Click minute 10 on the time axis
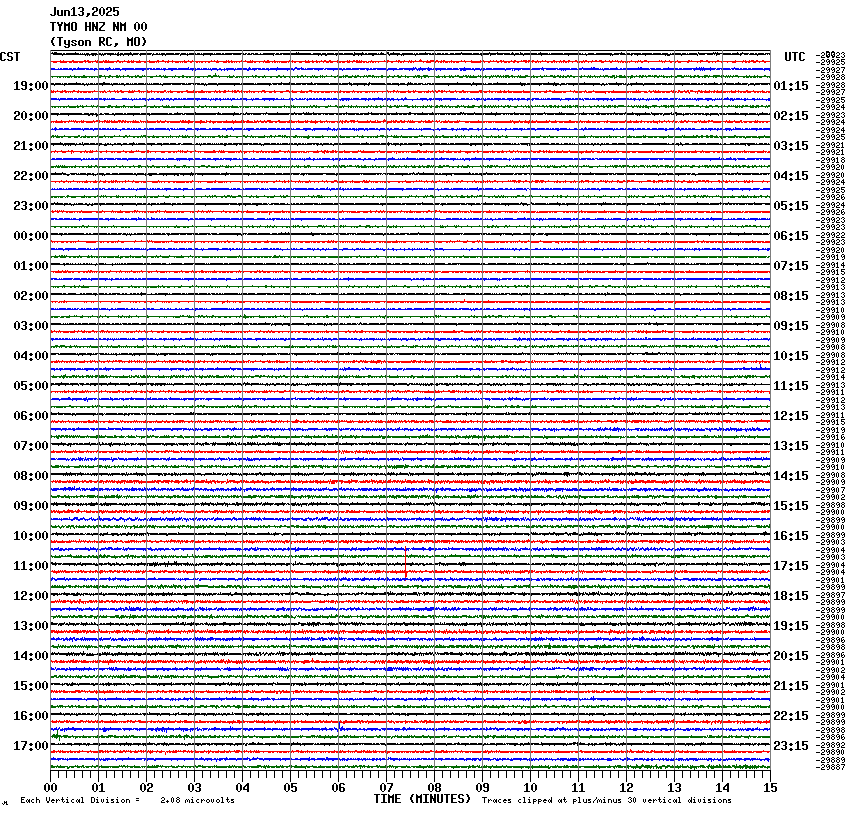Image resolution: width=850 pixels, height=814 pixels. pyautogui.click(x=530, y=788)
